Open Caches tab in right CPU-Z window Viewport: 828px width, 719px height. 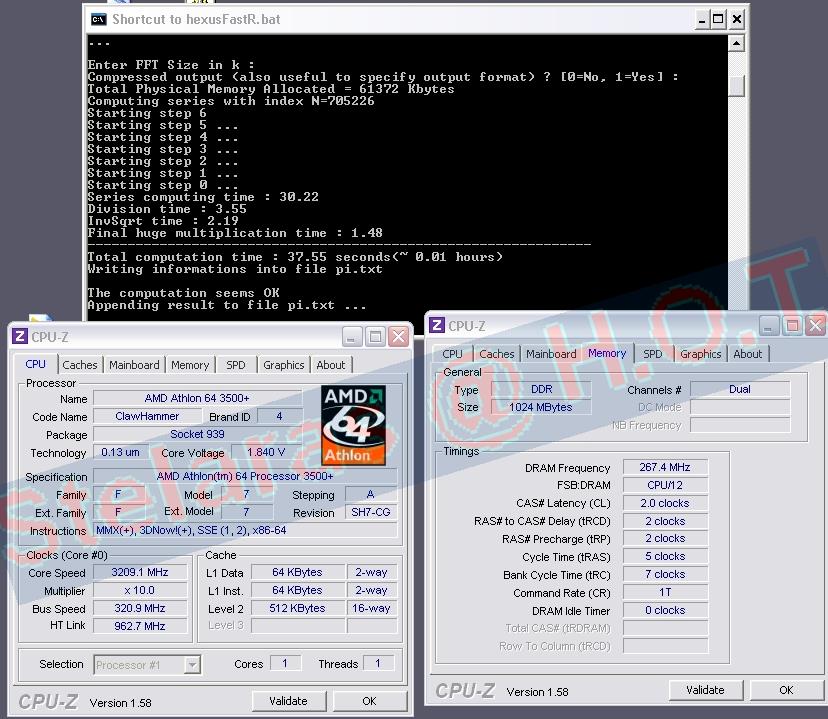497,354
